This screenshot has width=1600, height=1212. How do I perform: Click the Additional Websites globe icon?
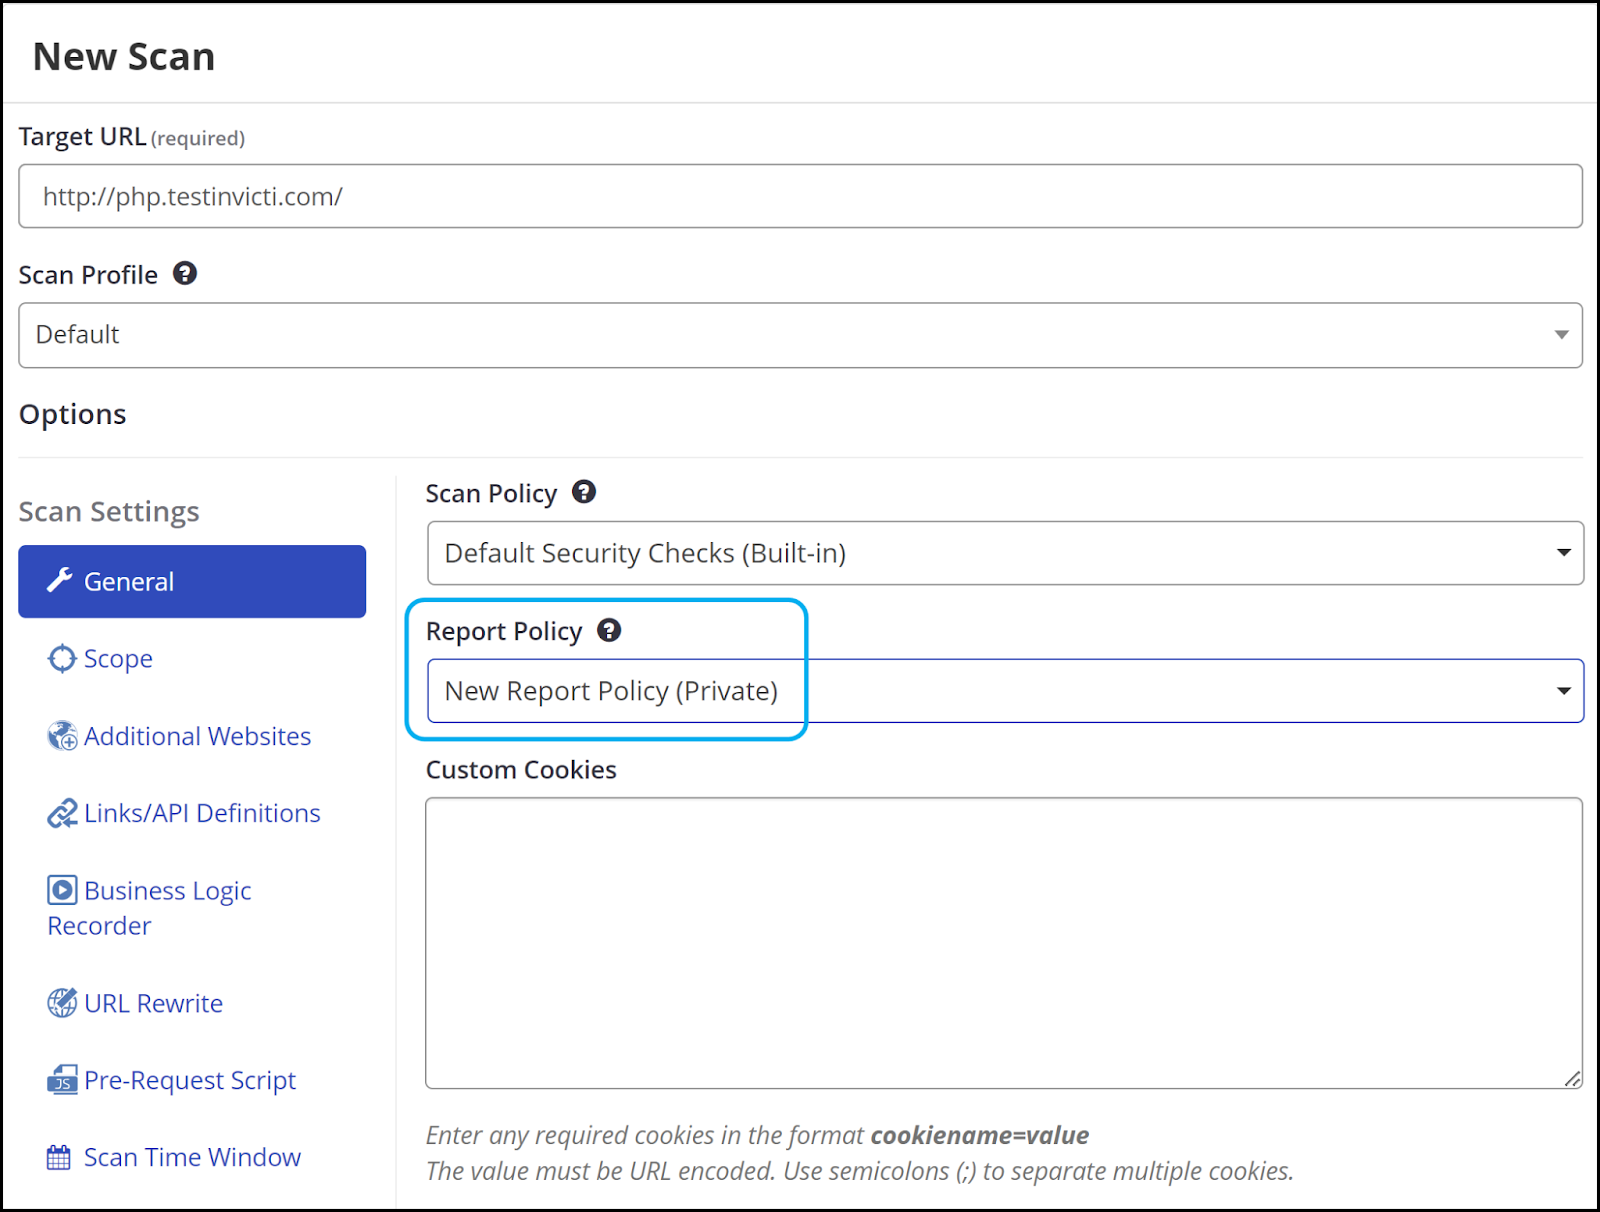[x=62, y=735]
